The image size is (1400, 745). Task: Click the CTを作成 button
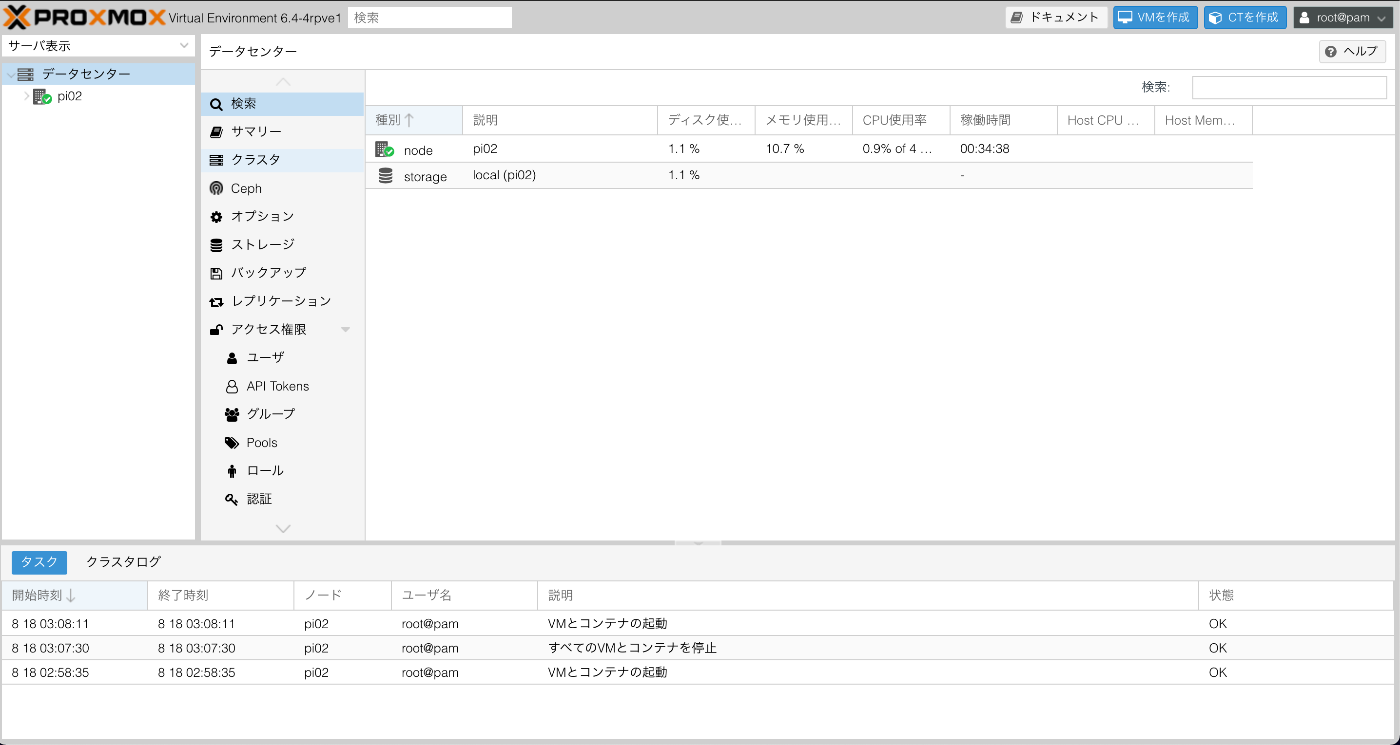[x=1245, y=17]
